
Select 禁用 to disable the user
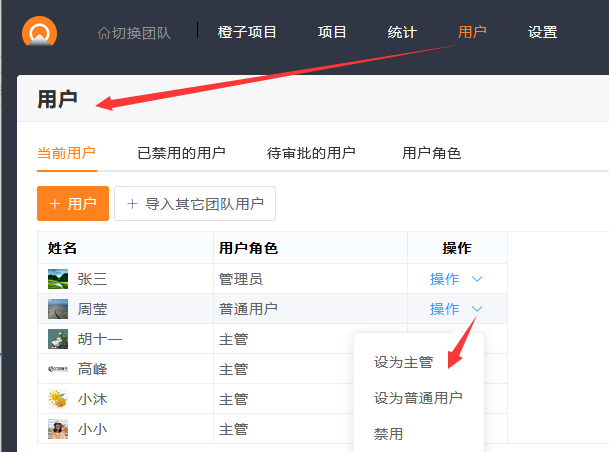pyautogui.click(x=388, y=434)
